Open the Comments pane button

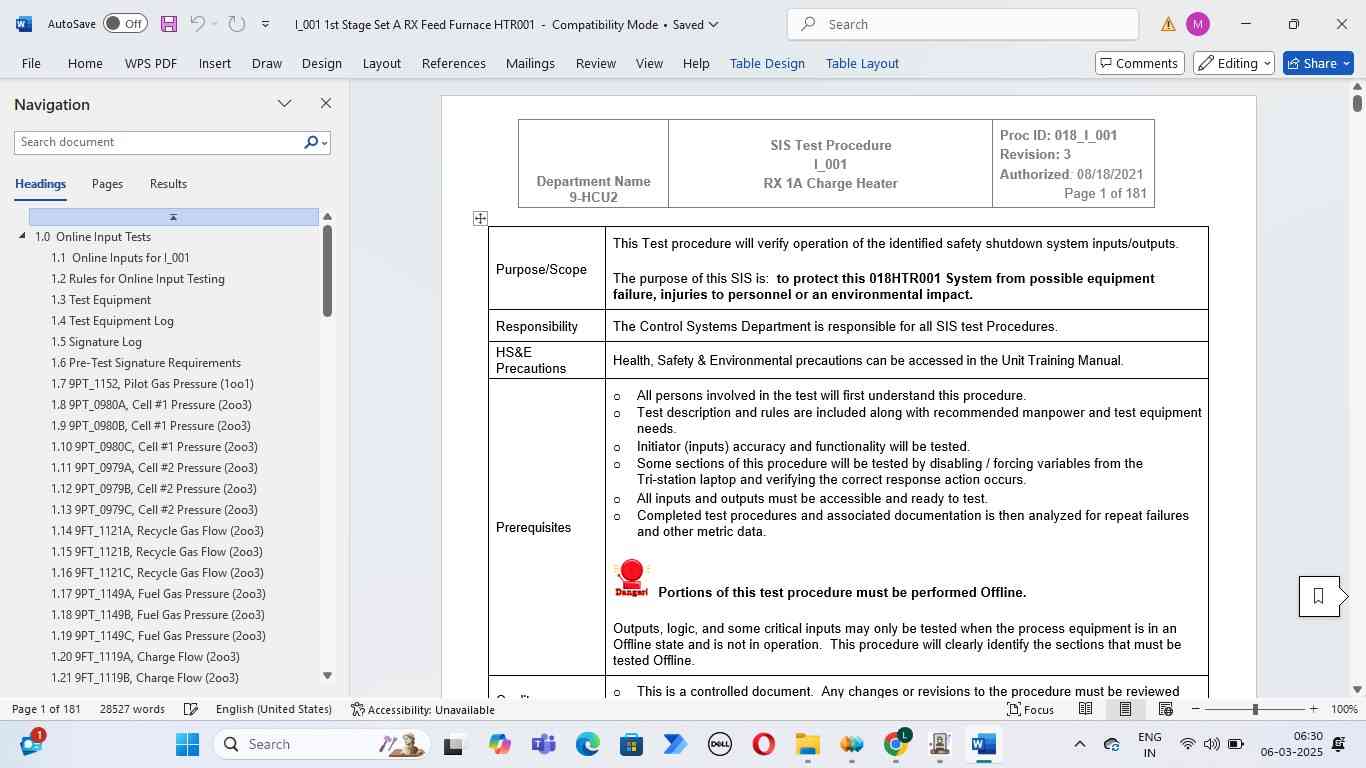tap(1139, 63)
